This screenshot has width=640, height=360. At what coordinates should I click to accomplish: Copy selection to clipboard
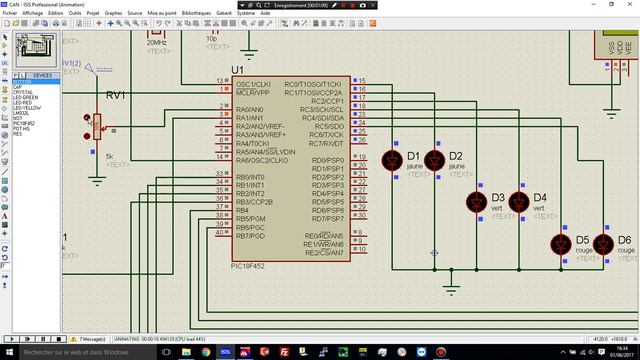(x=188, y=24)
